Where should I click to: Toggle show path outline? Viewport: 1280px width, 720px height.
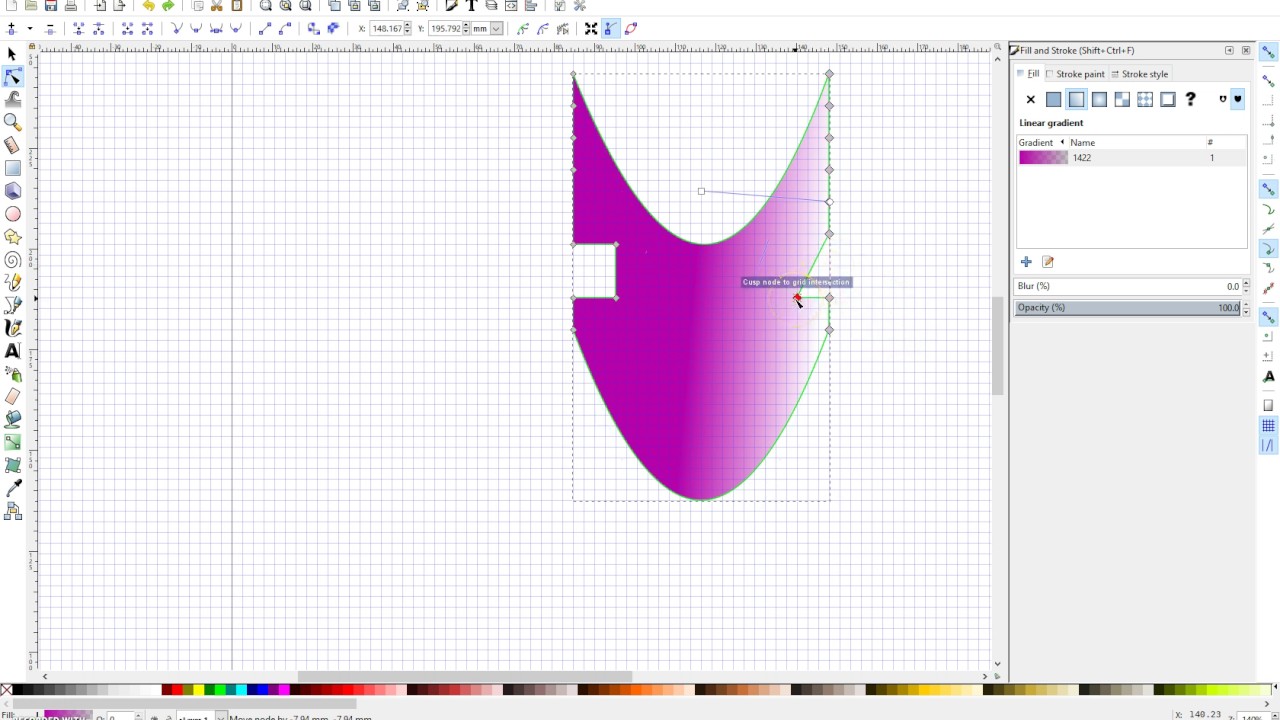(x=631, y=29)
